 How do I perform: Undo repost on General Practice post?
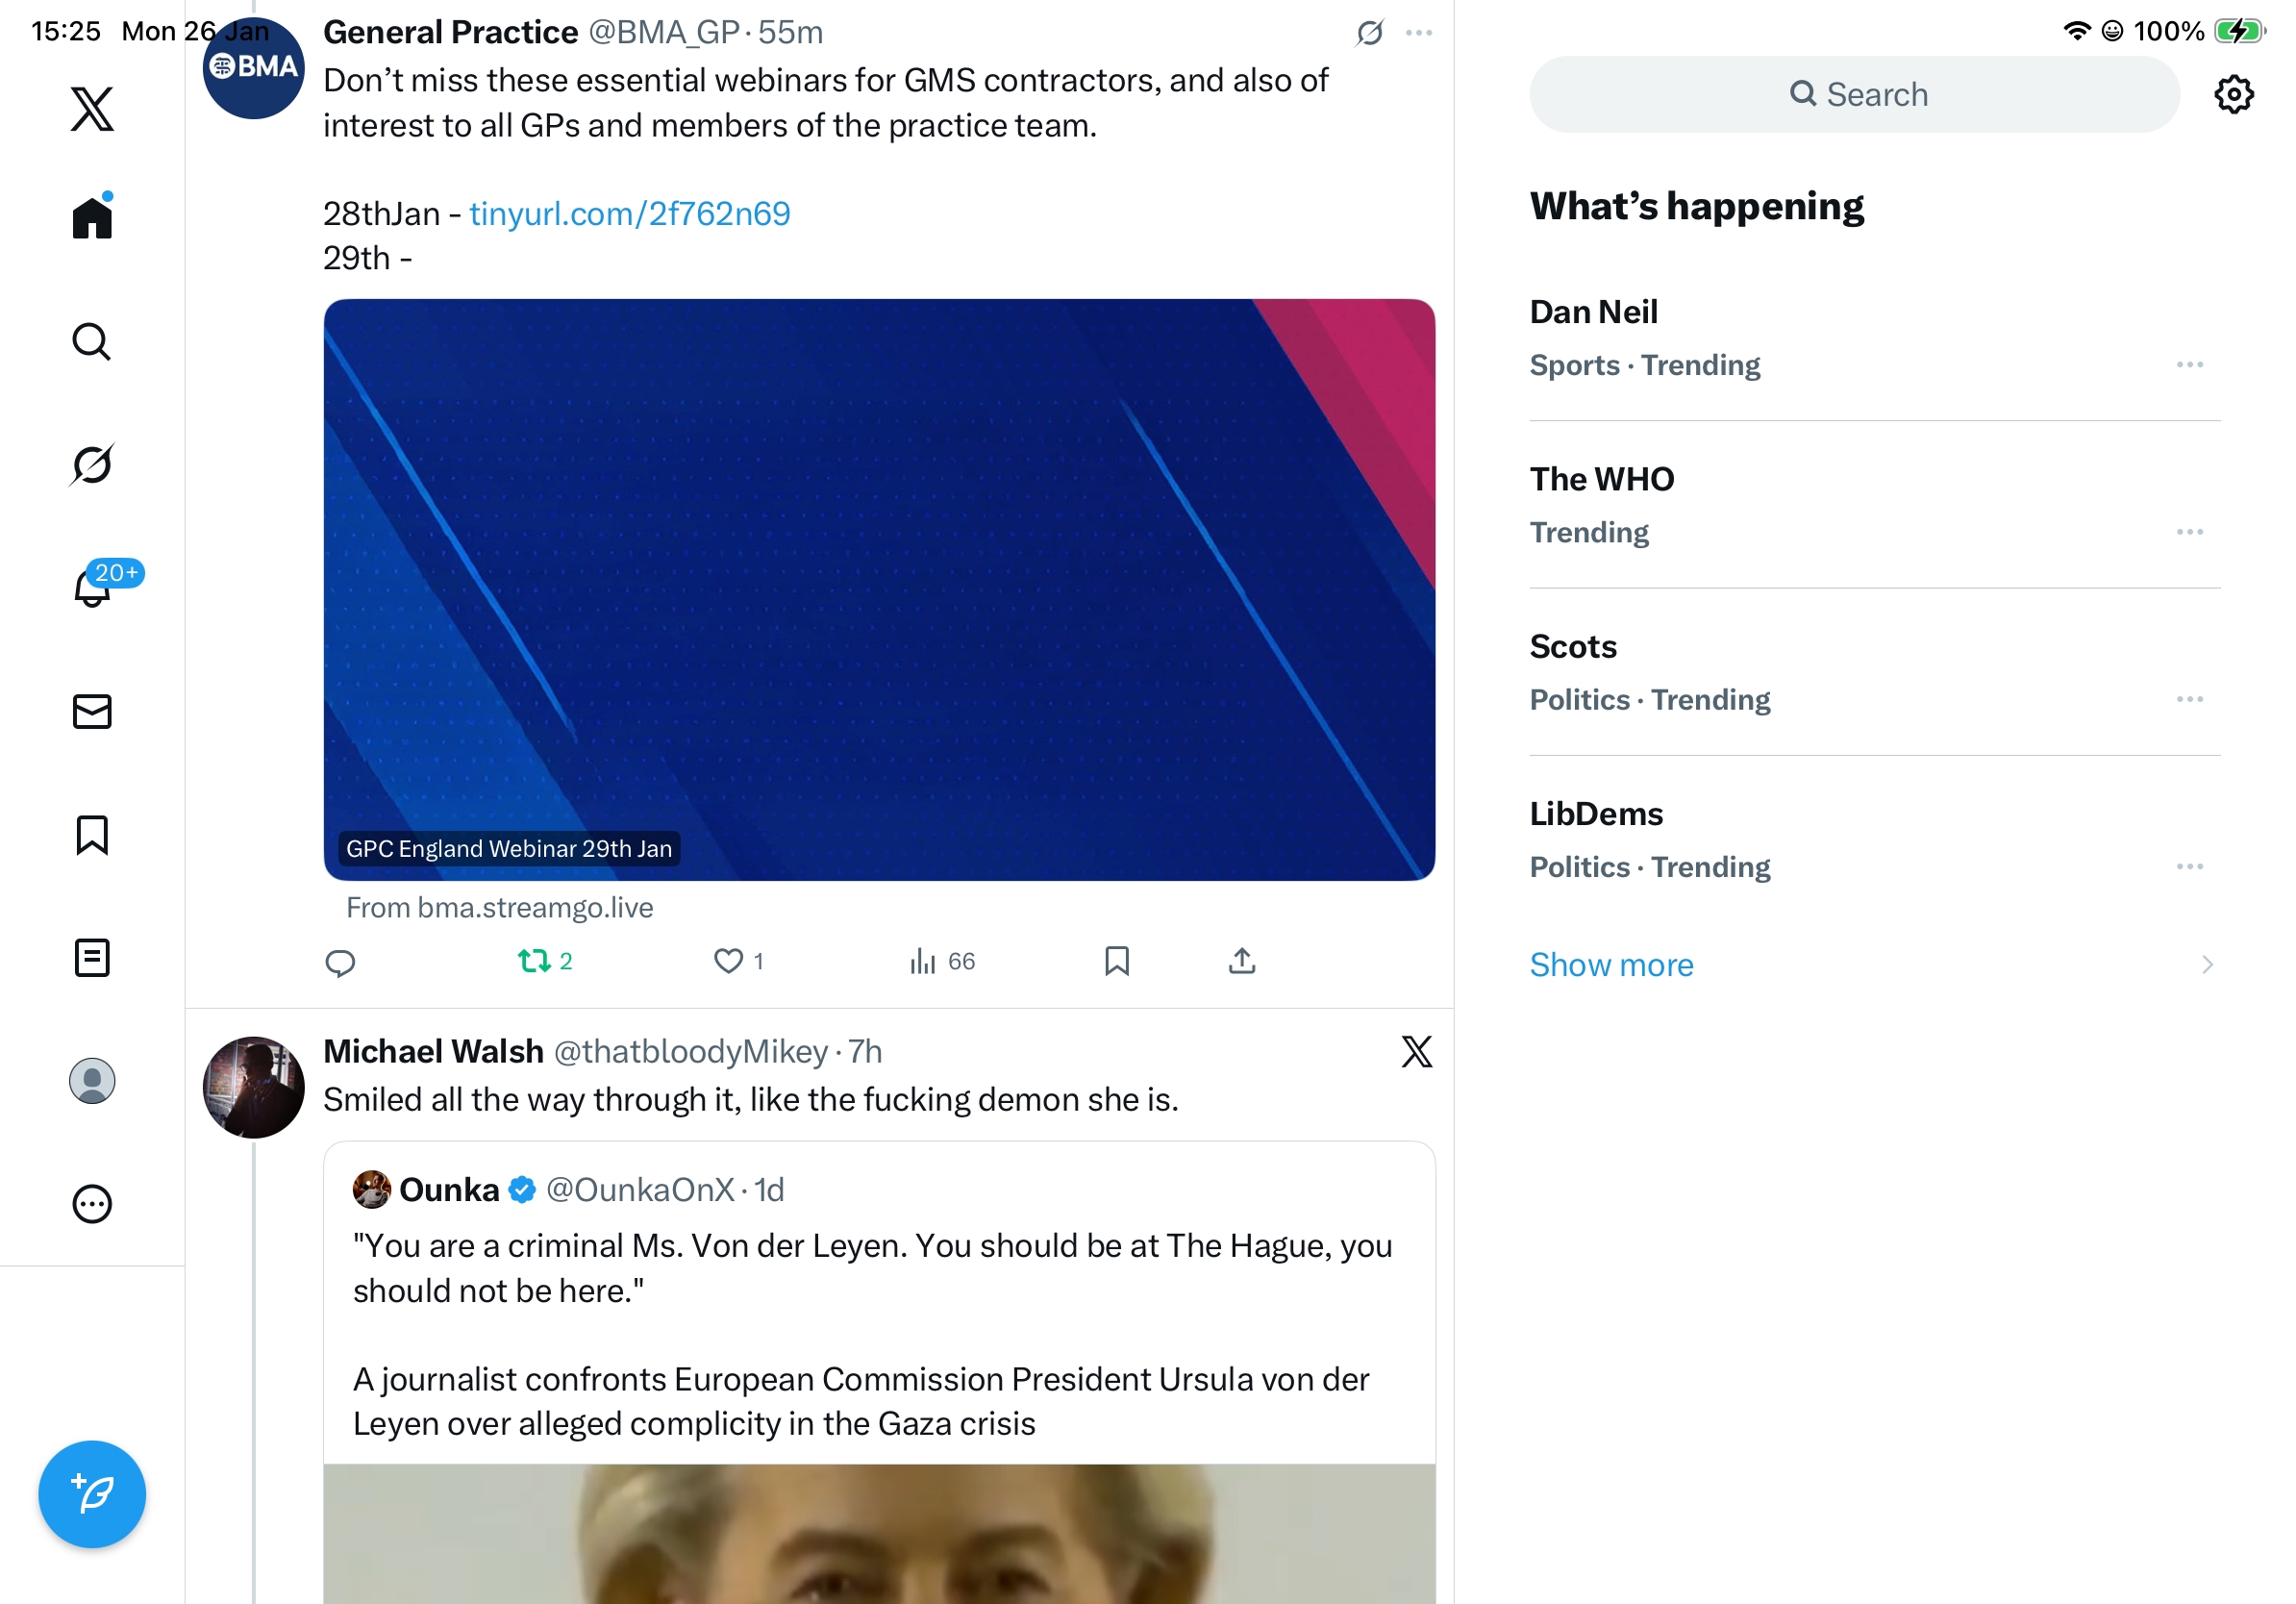535,962
